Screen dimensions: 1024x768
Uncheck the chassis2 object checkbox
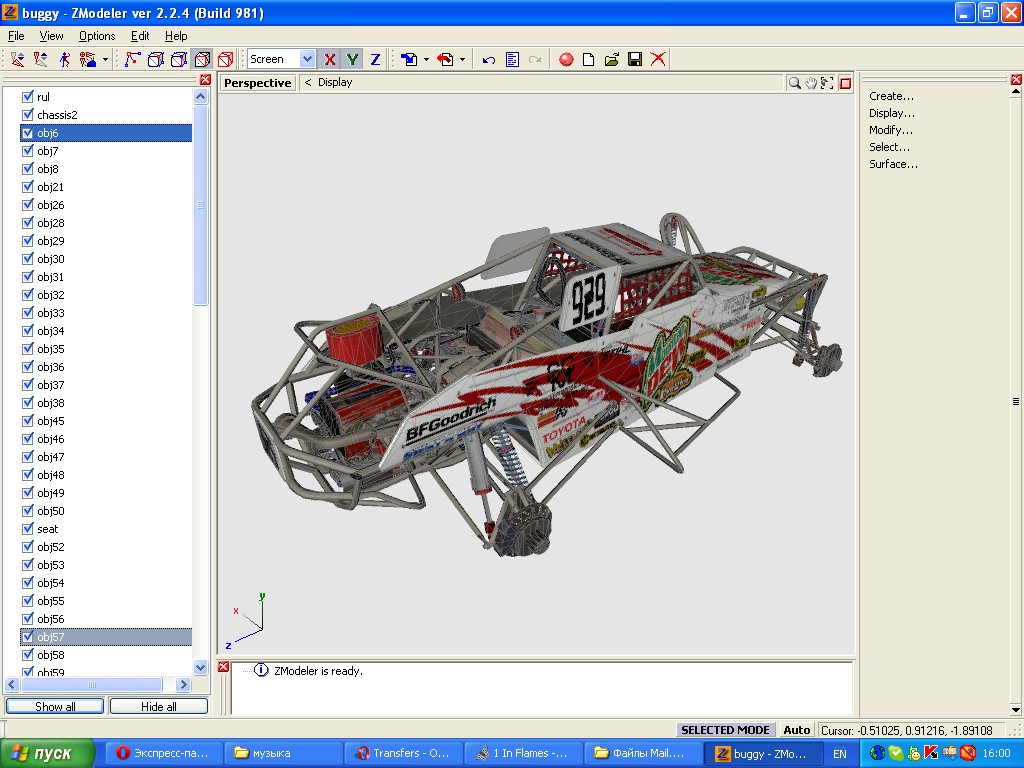(28, 115)
